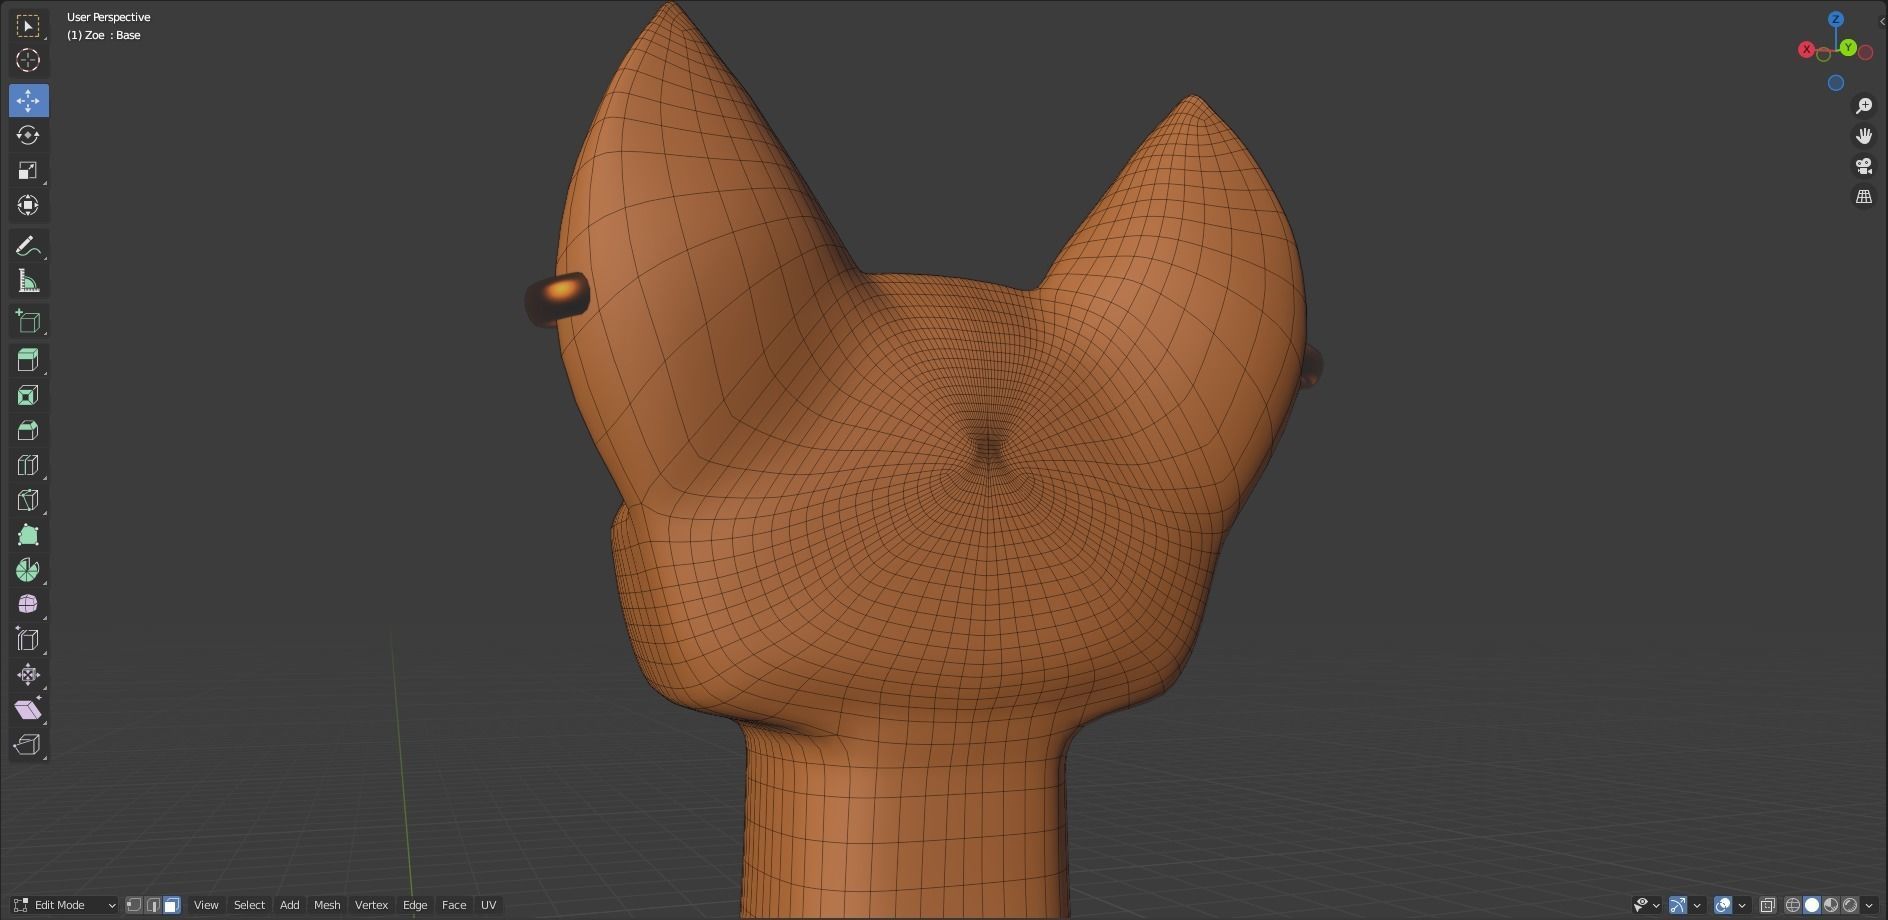Open the View menu
Screen dimensions: 1888x920
[x=206, y=905]
